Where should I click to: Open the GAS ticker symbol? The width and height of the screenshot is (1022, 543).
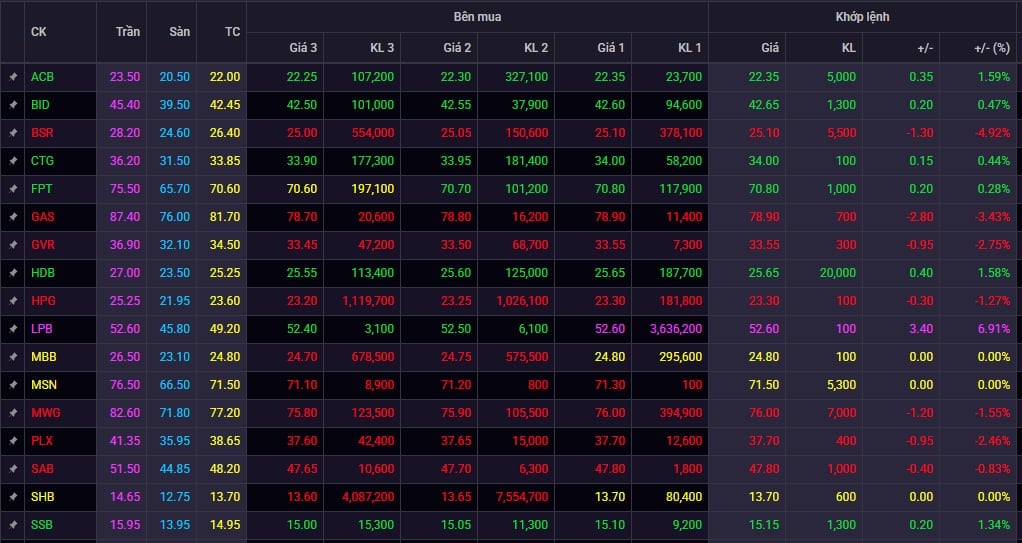[42, 217]
